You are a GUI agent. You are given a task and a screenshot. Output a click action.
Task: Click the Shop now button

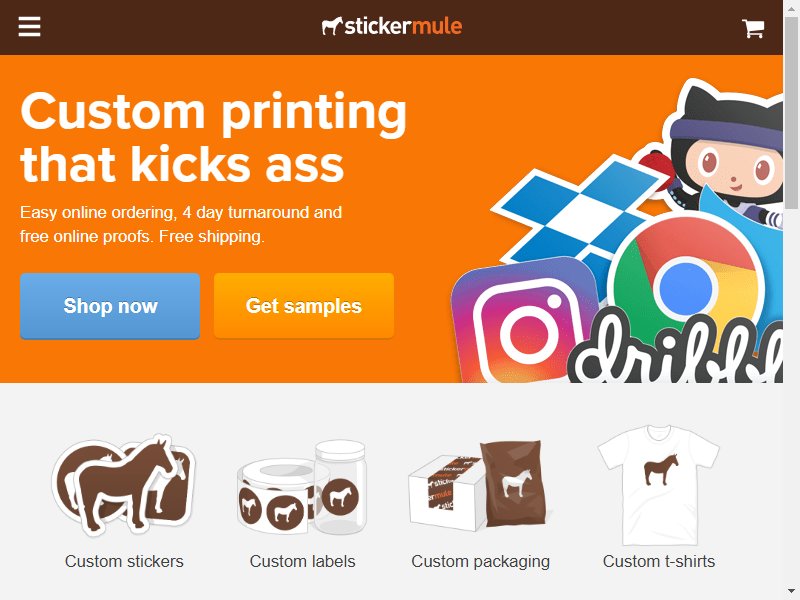pos(110,306)
